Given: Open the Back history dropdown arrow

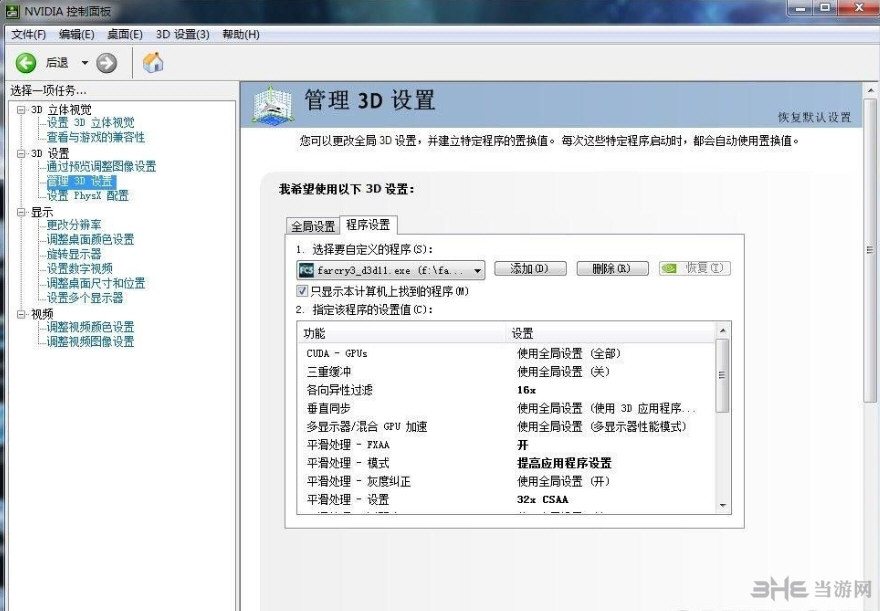Looking at the screenshot, I should (85, 63).
